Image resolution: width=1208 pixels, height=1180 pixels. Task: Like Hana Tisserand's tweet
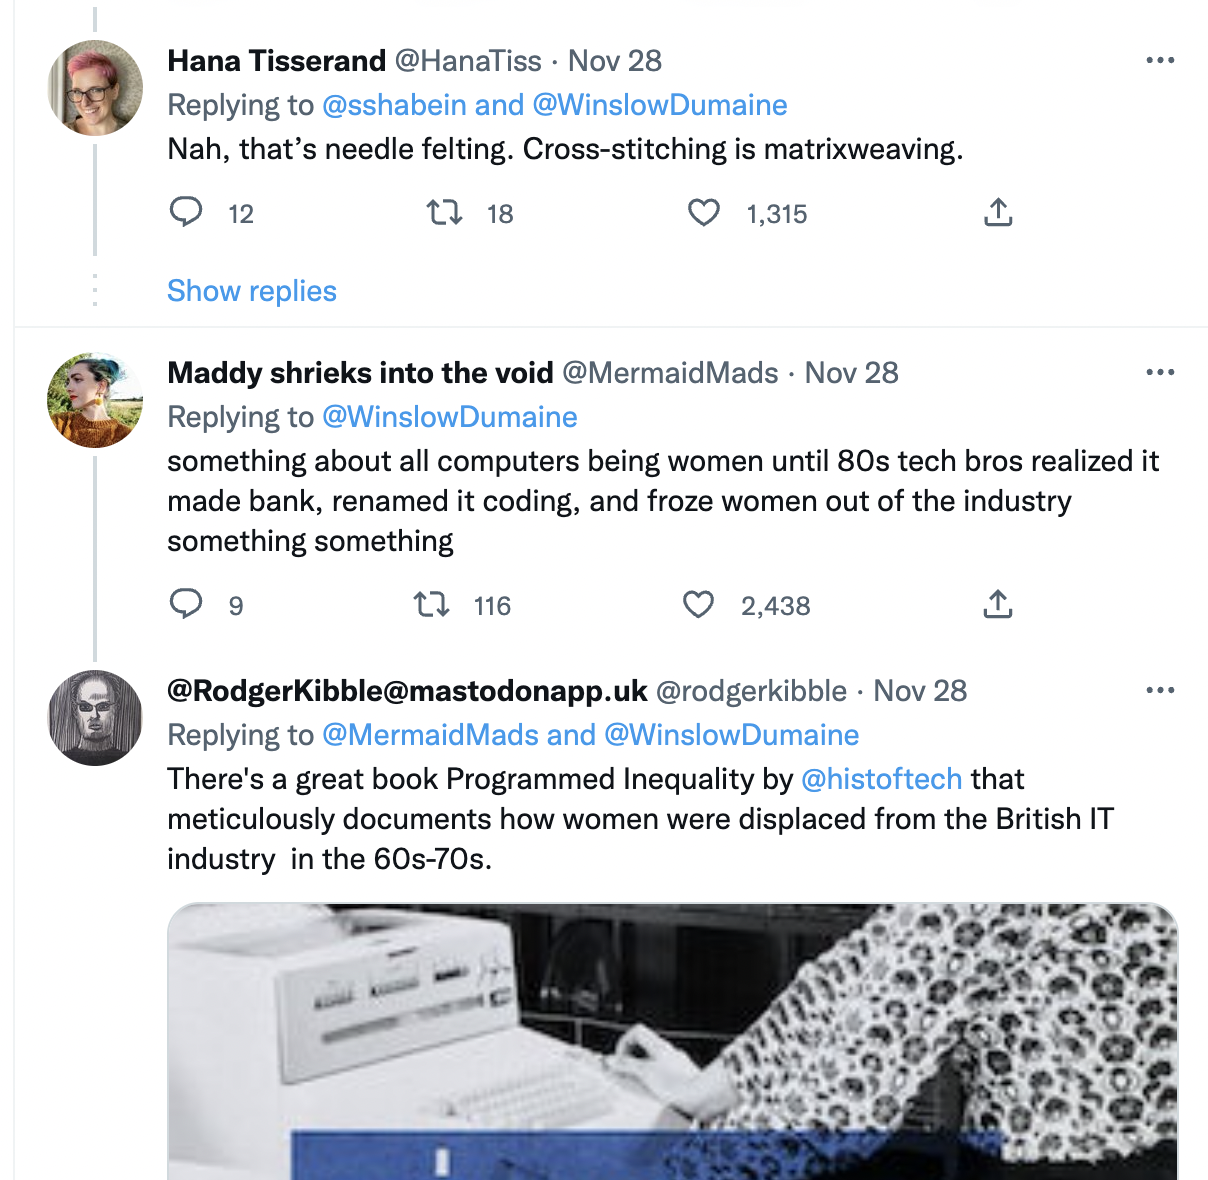click(x=704, y=212)
